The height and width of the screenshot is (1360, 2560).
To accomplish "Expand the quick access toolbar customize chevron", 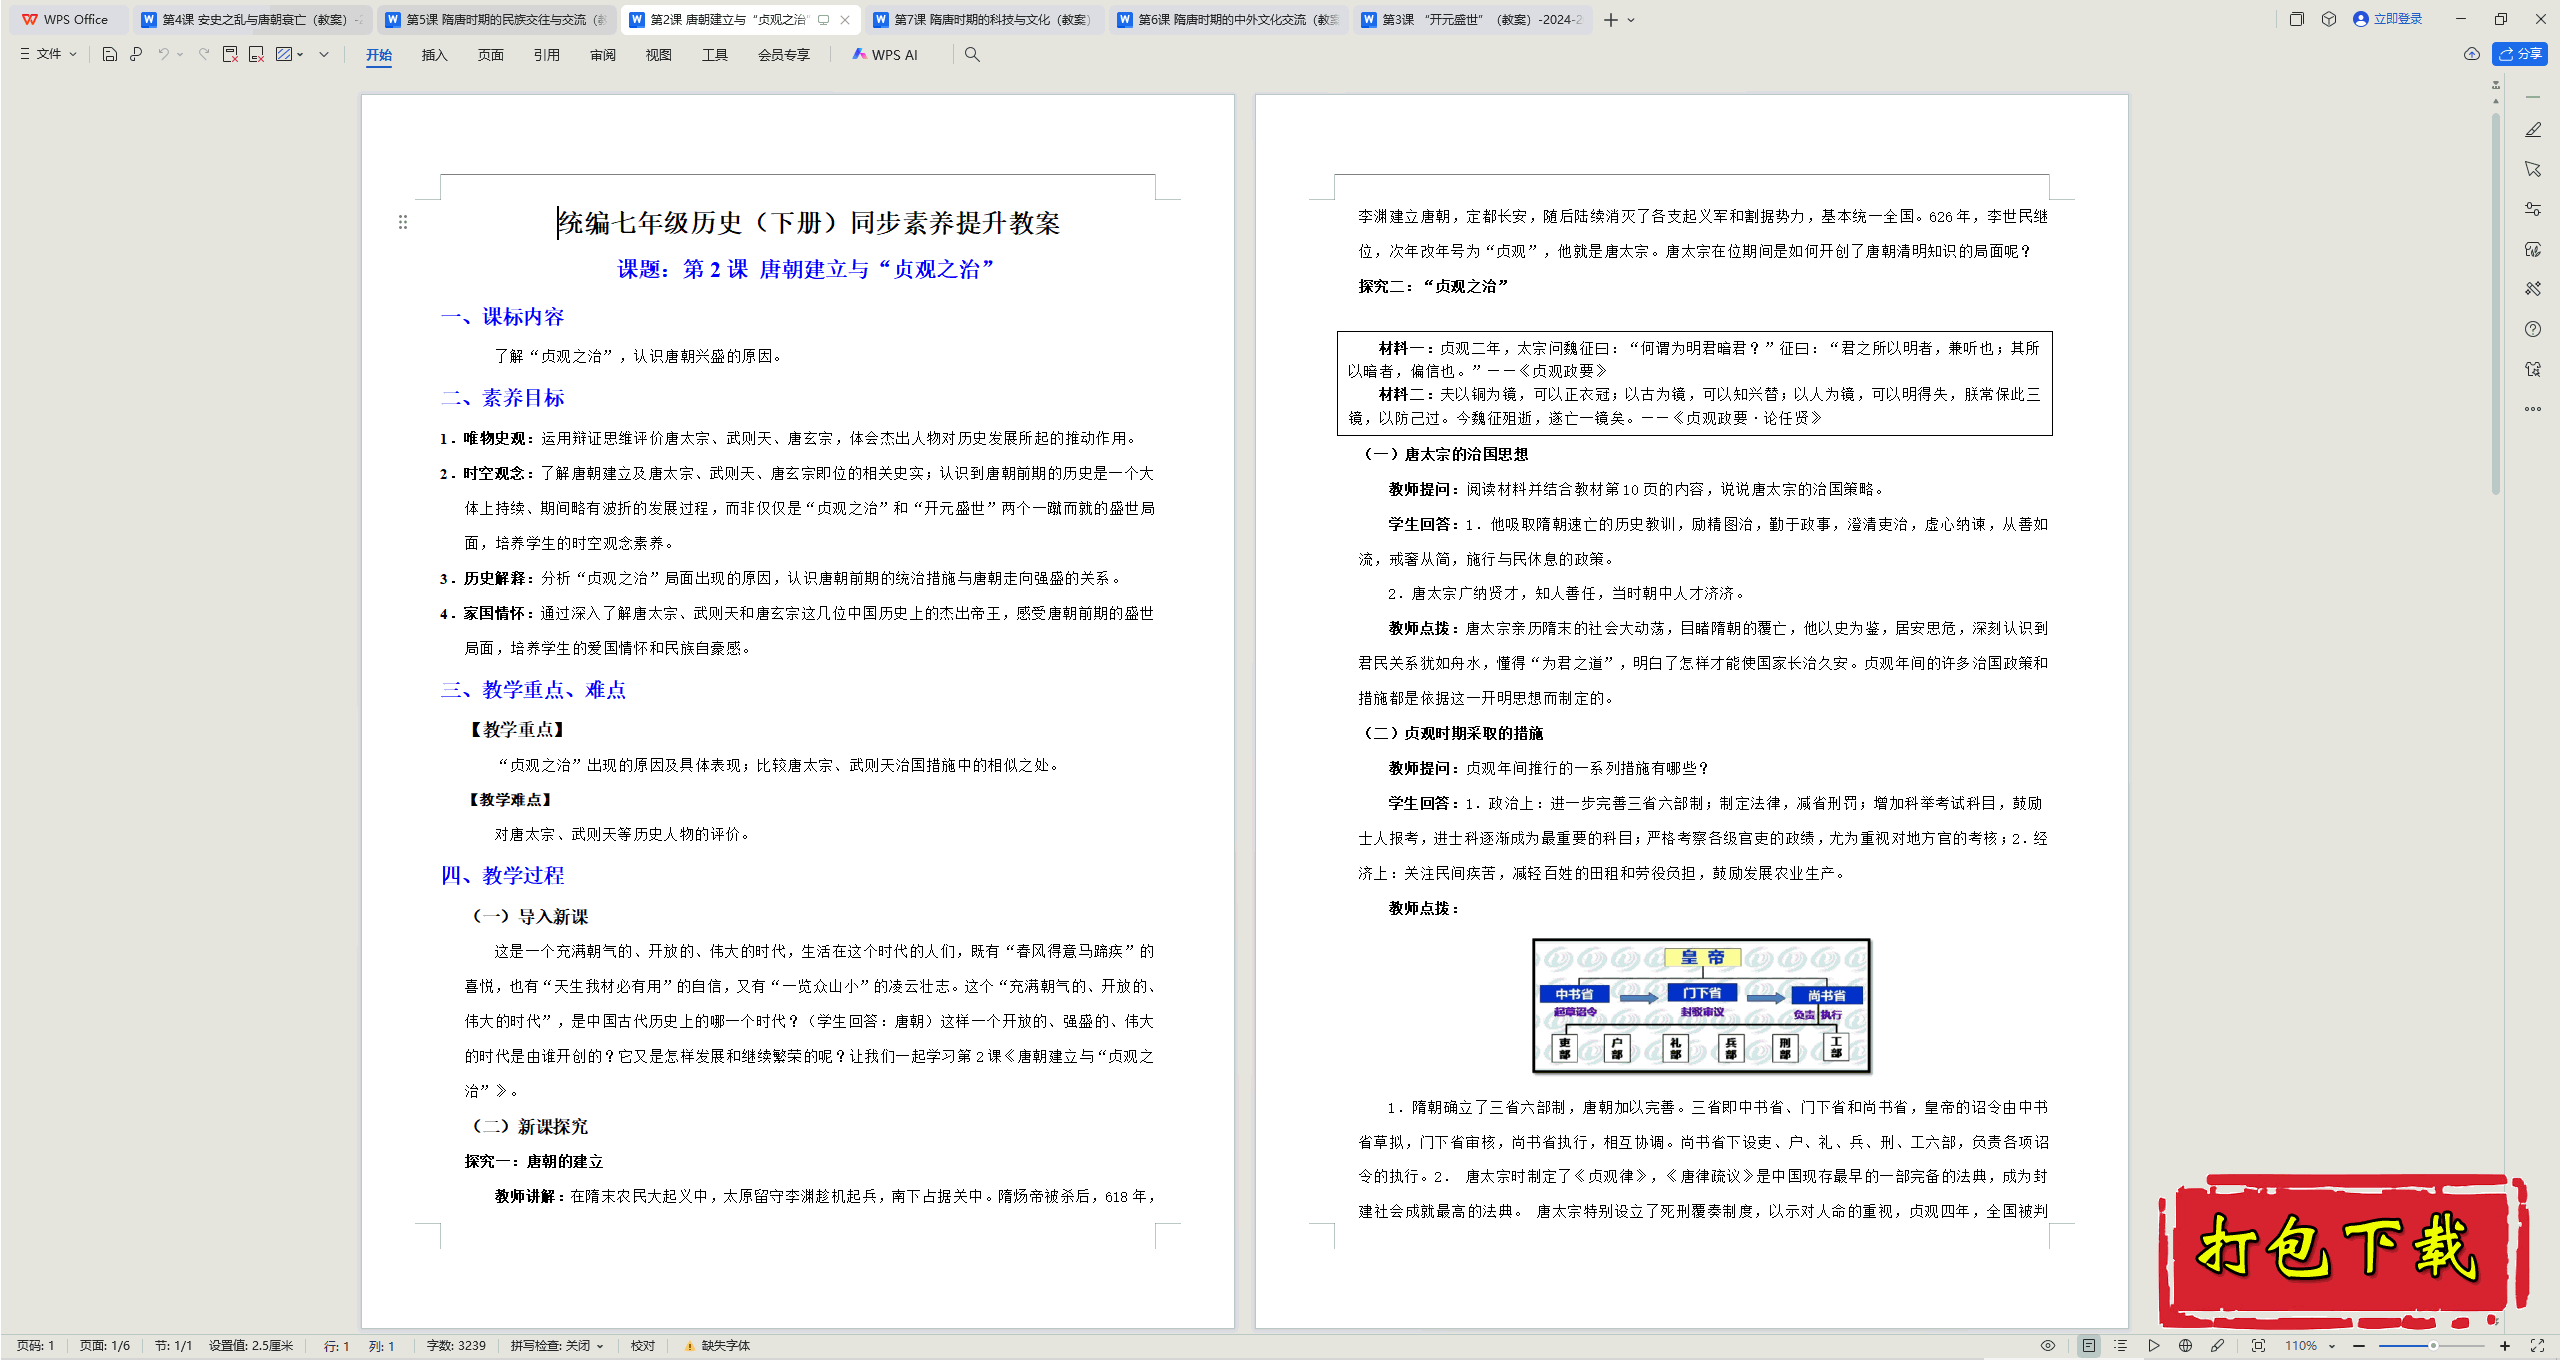I will point(324,54).
